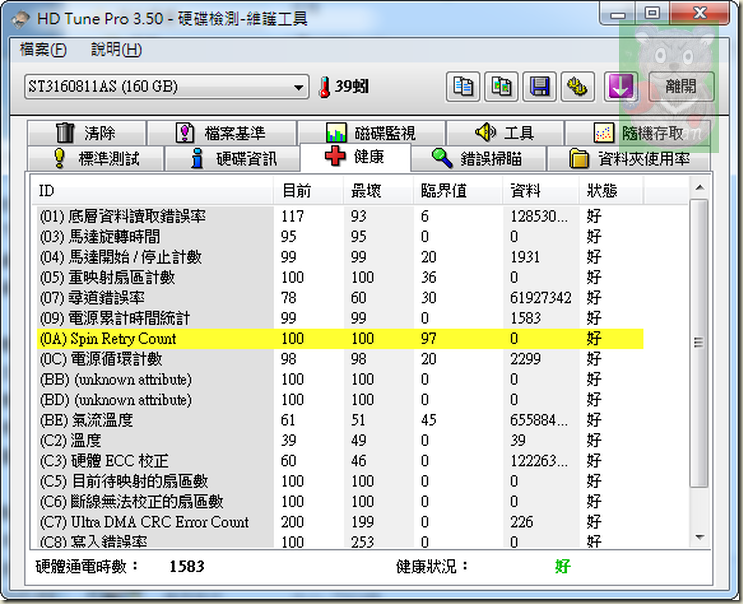743x604 pixels.
Task: Switch to the 隨機存取 tab
Action: point(638,133)
